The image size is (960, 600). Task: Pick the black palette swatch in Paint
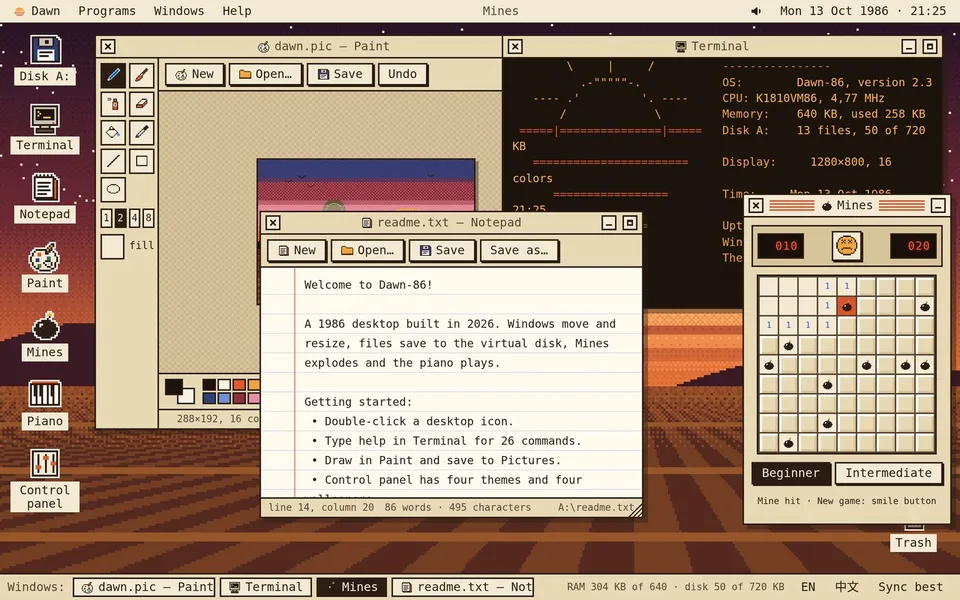pyautogui.click(x=209, y=384)
